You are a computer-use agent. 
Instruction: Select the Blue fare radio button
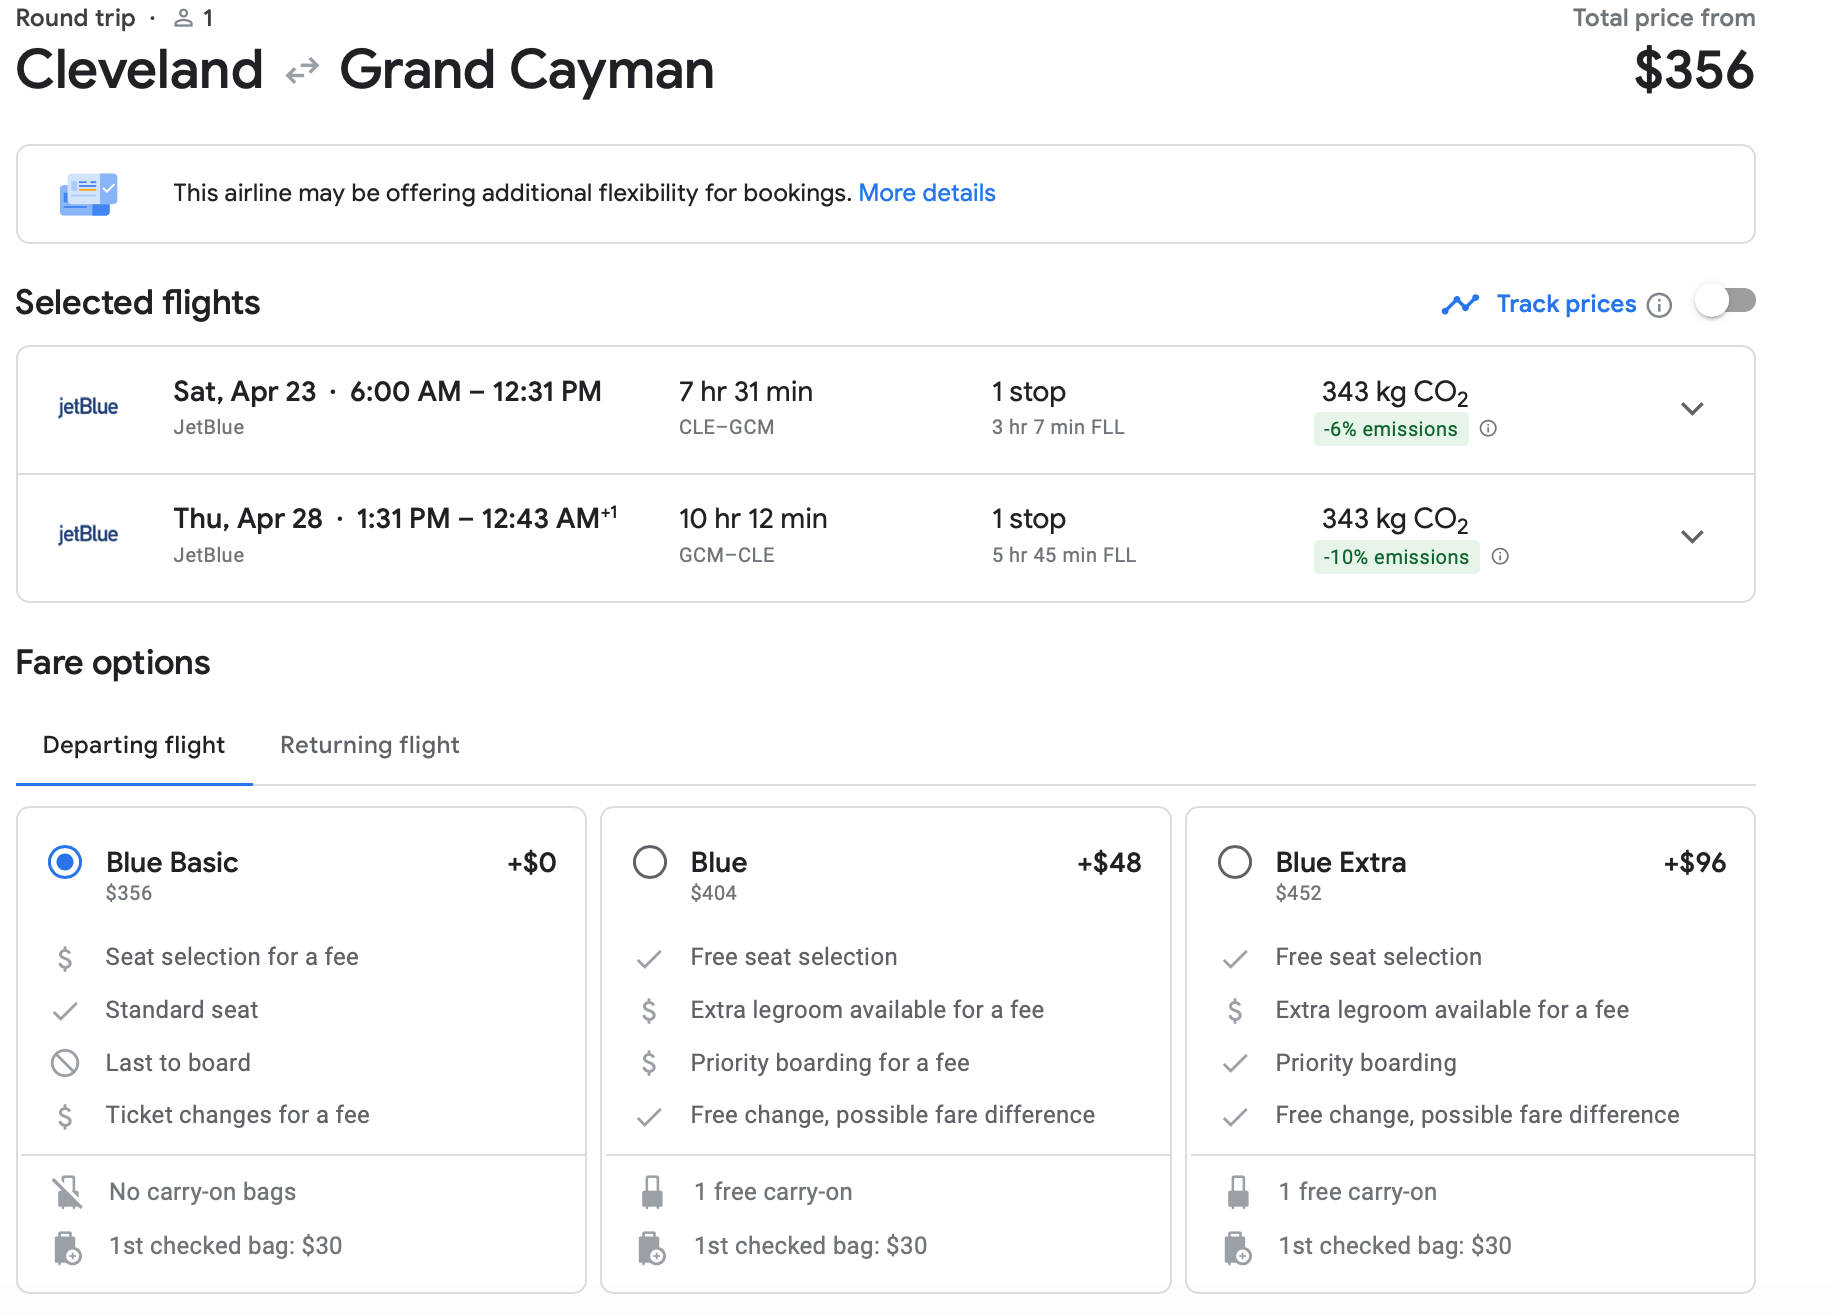[x=650, y=862]
